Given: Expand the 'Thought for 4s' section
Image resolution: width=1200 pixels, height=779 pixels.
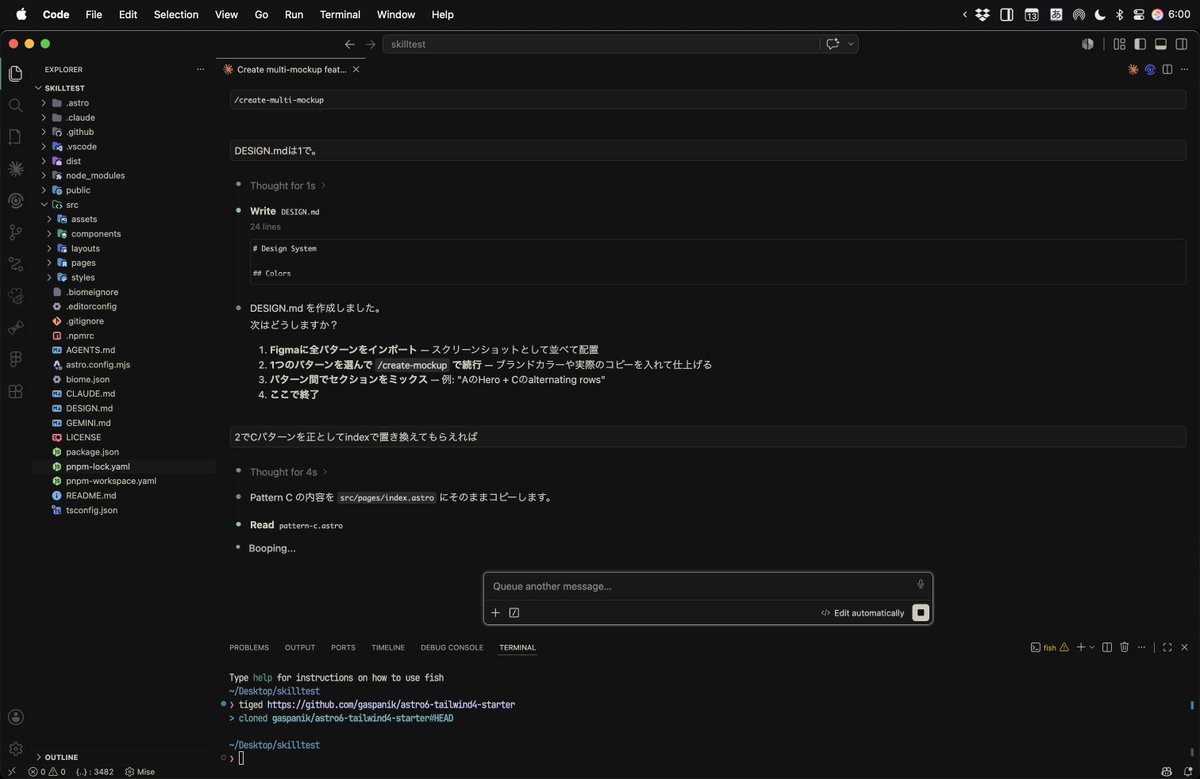Looking at the screenshot, I should (288, 472).
